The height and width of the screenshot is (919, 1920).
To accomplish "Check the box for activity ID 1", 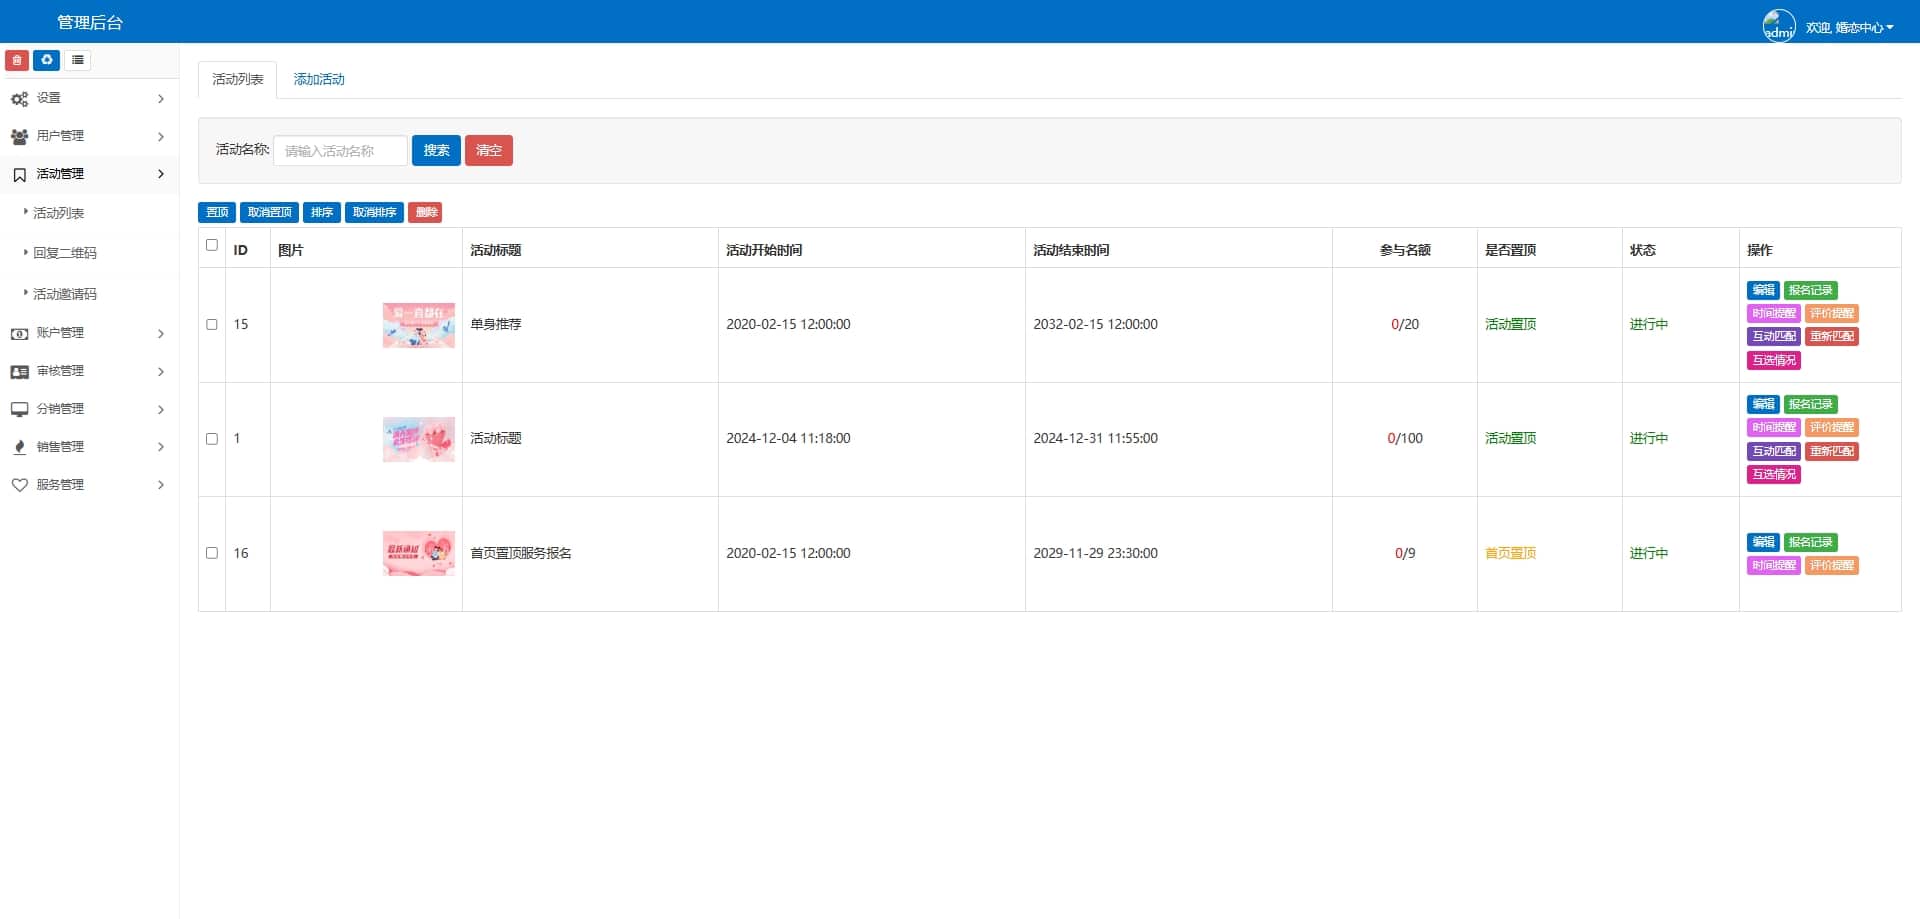I will coord(212,439).
